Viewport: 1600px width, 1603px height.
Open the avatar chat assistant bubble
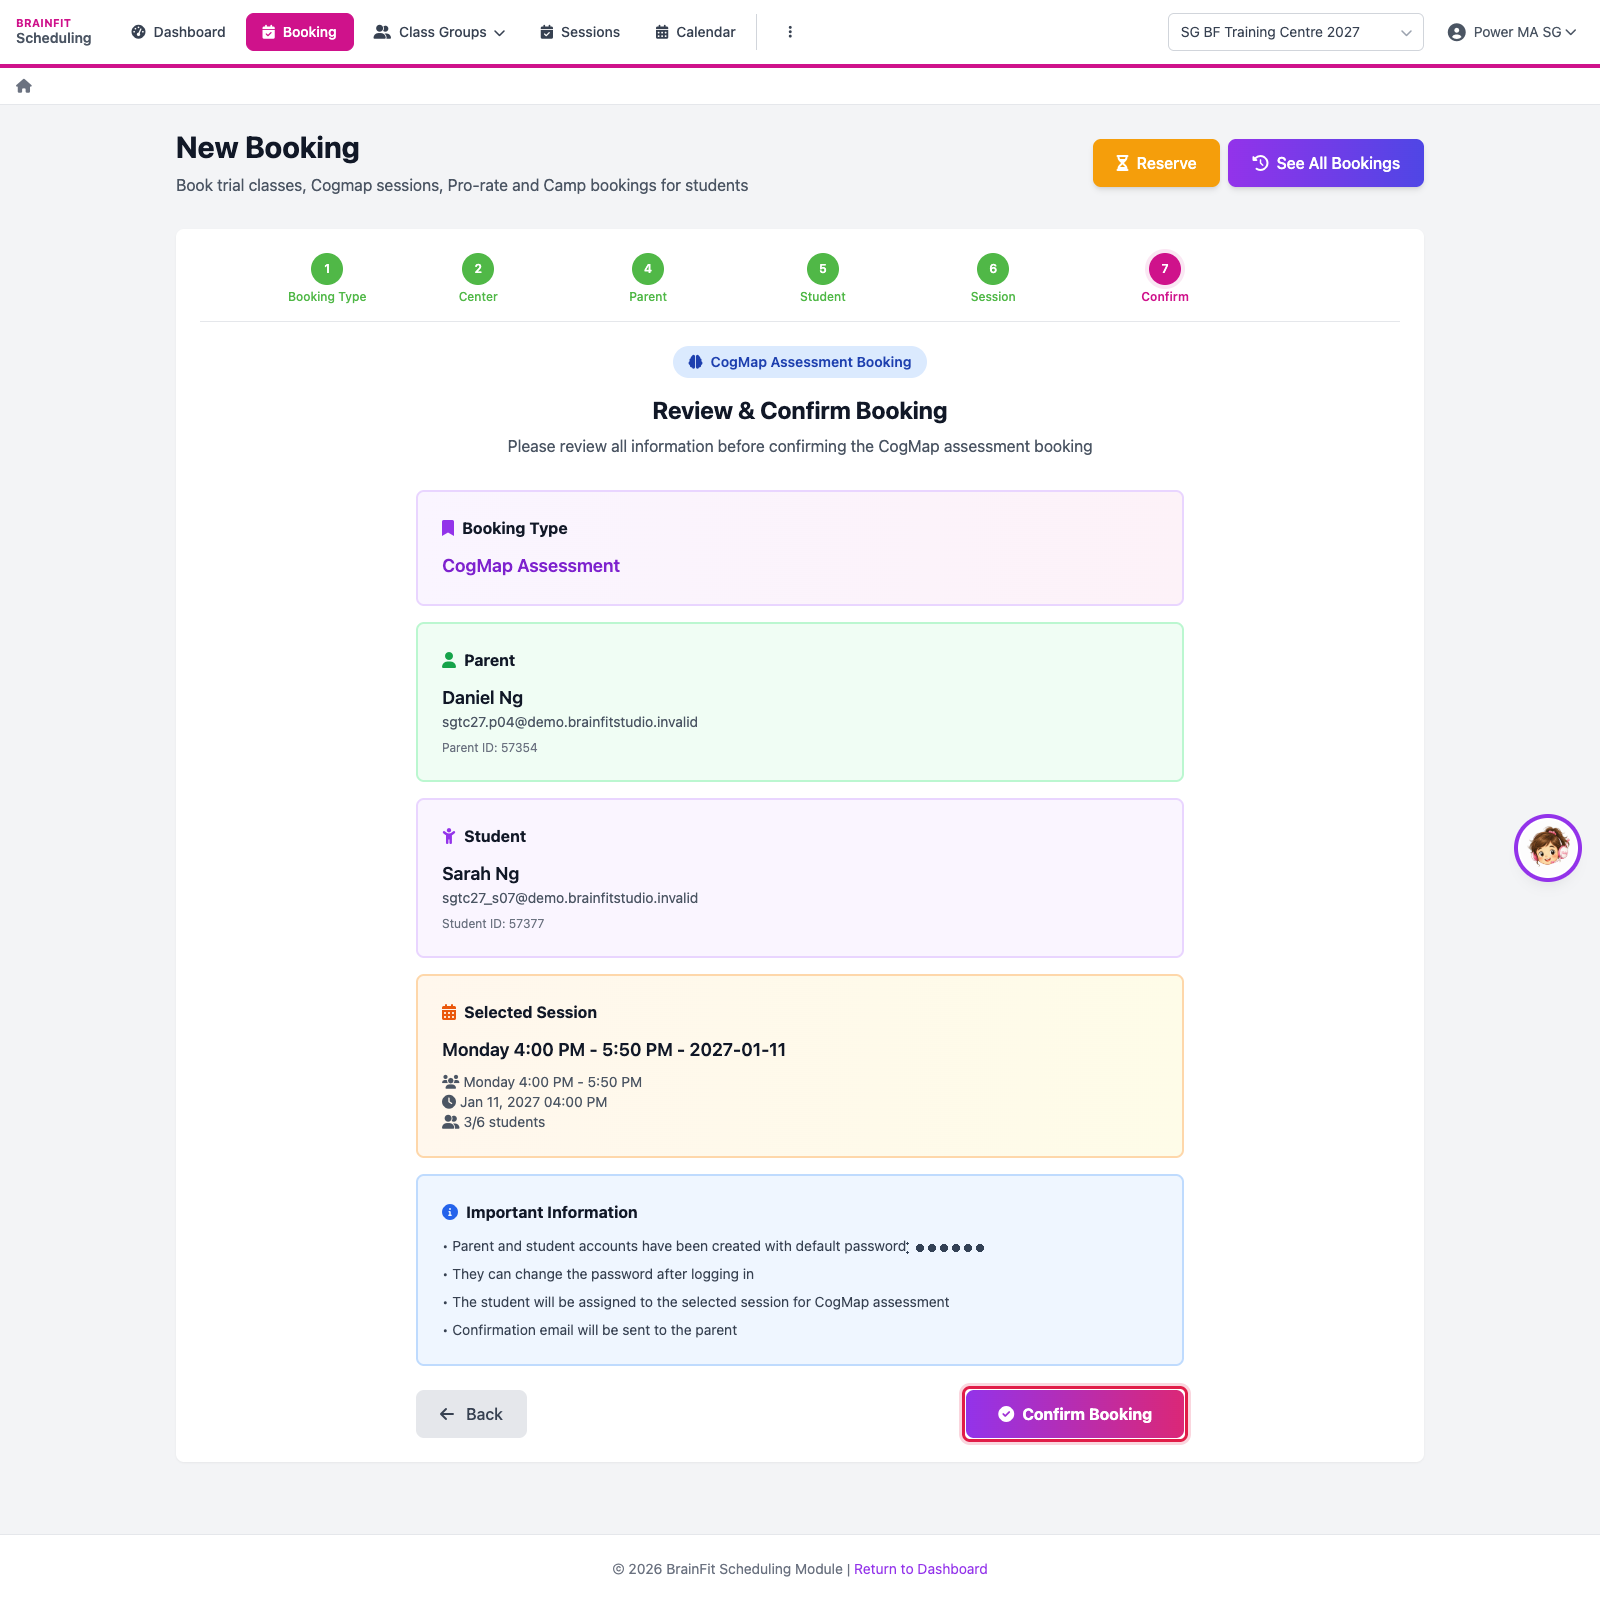(1547, 848)
